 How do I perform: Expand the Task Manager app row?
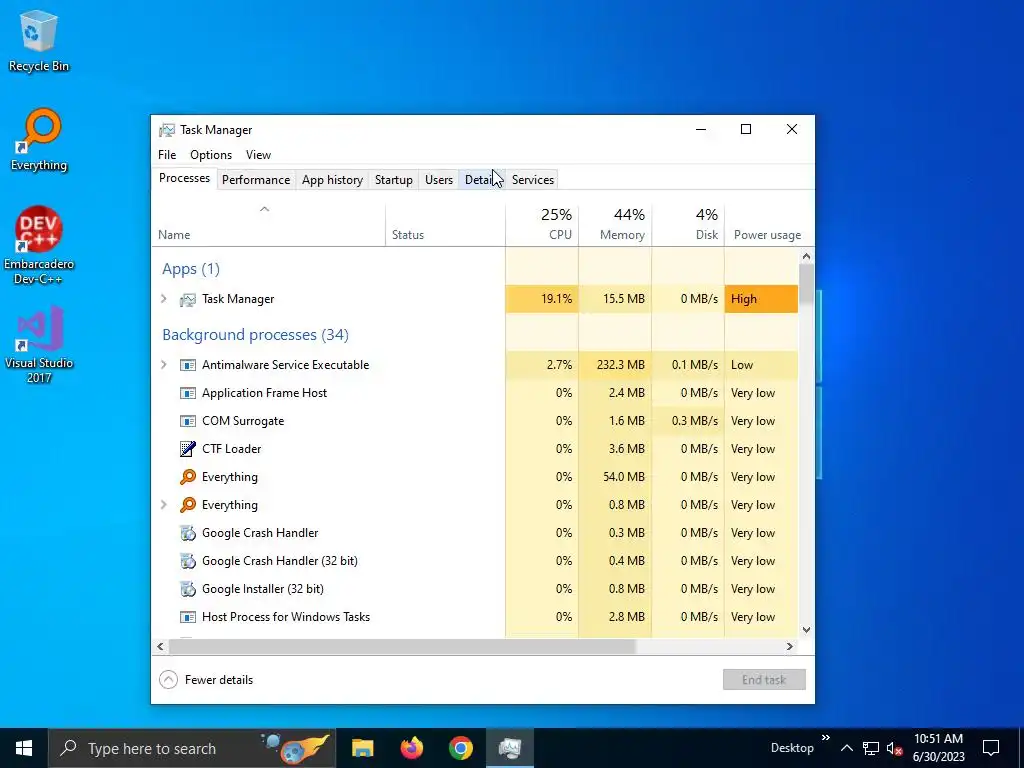tap(164, 299)
